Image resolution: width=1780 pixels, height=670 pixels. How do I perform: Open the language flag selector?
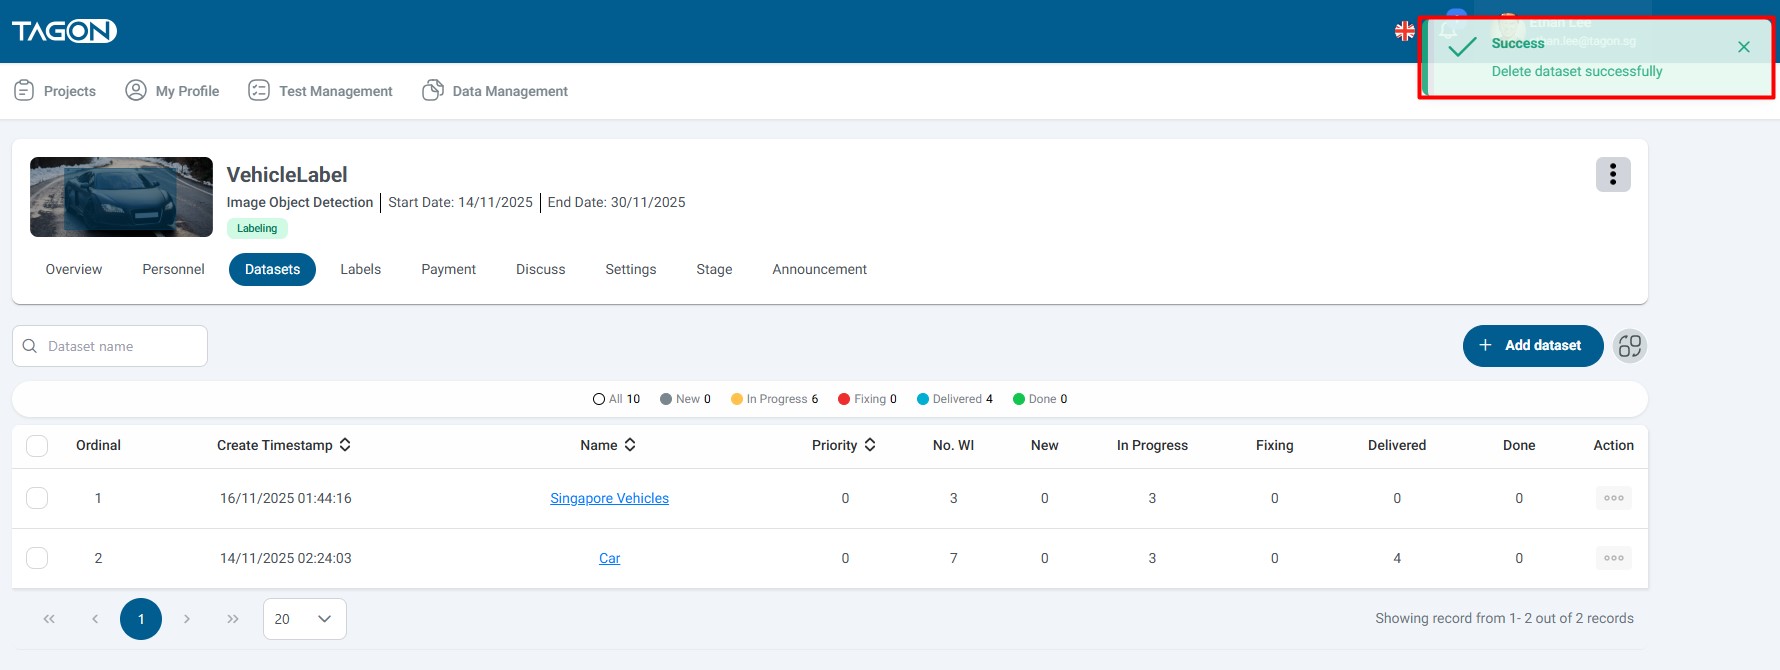click(x=1404, y=31)
